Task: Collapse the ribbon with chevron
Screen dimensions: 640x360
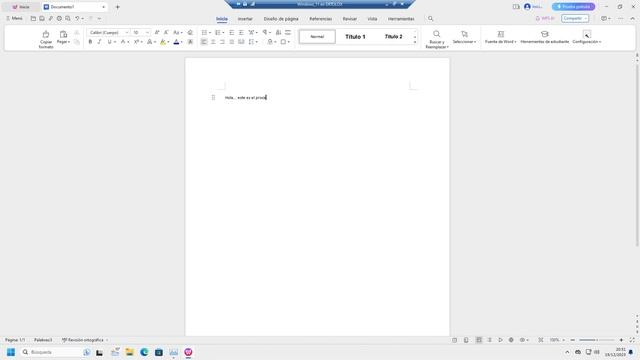Action: click(x=632, y=18)
